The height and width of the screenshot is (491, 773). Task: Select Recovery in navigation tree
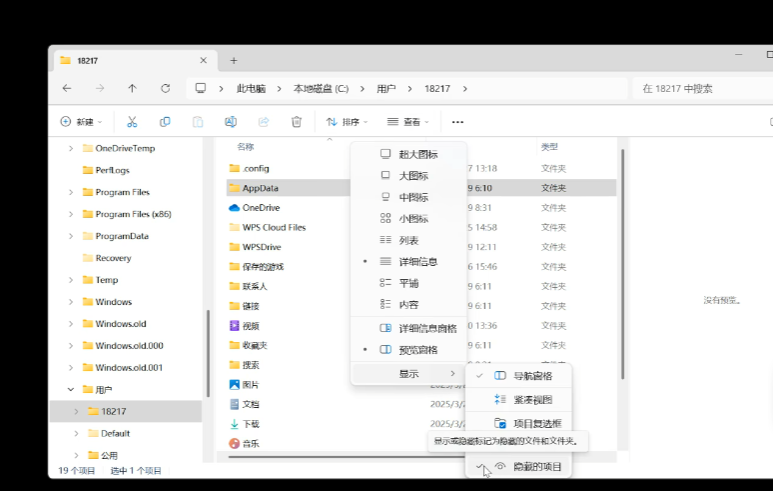coord(113,258)
